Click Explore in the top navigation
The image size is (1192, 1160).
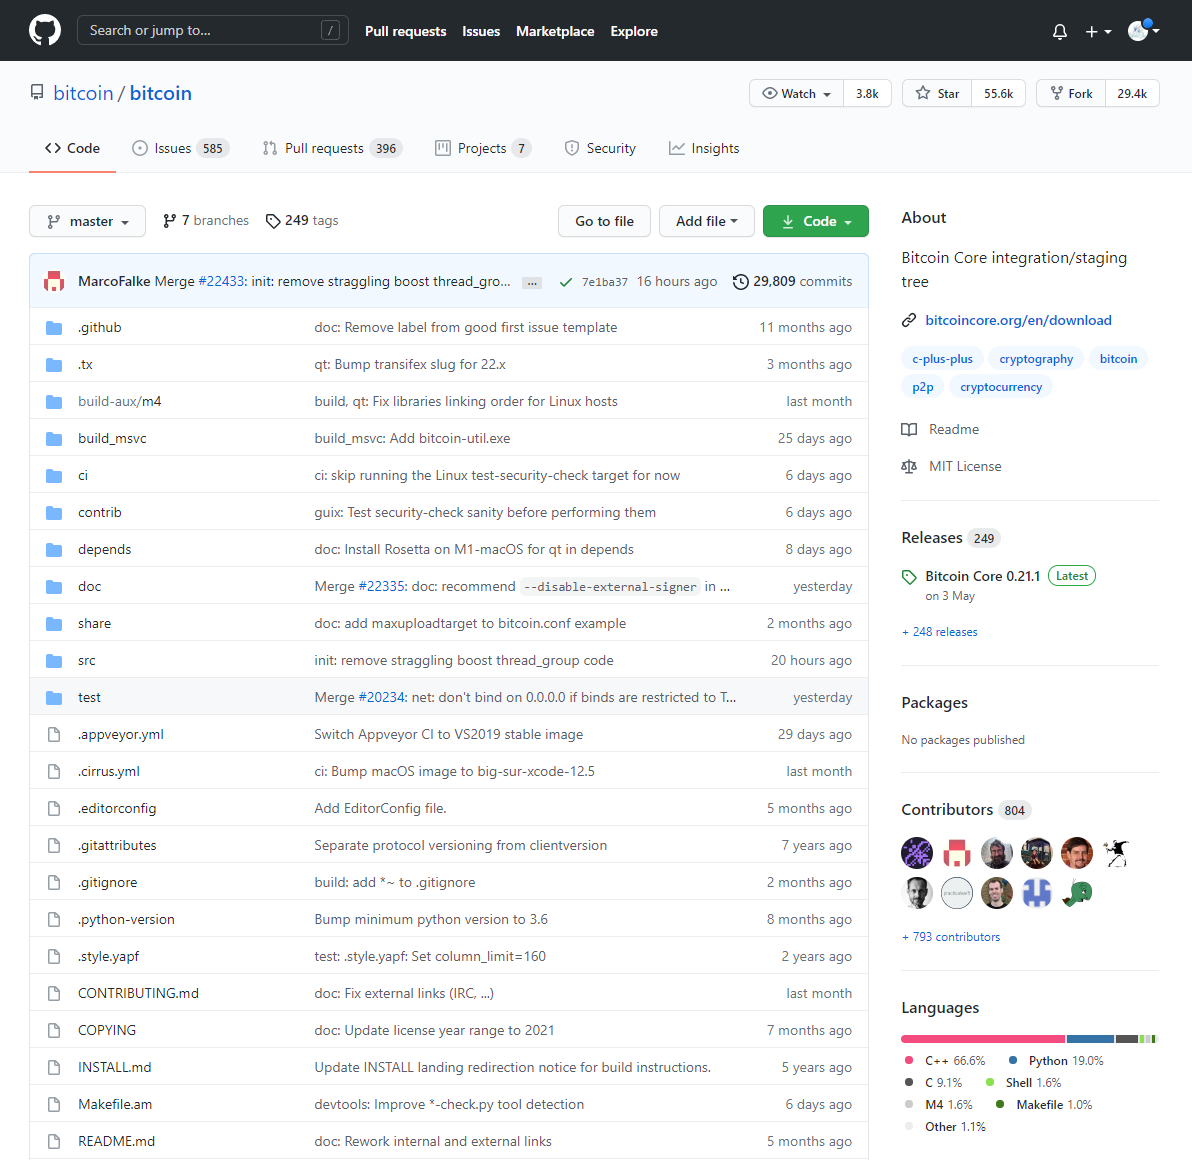click(x=634, y=31)
